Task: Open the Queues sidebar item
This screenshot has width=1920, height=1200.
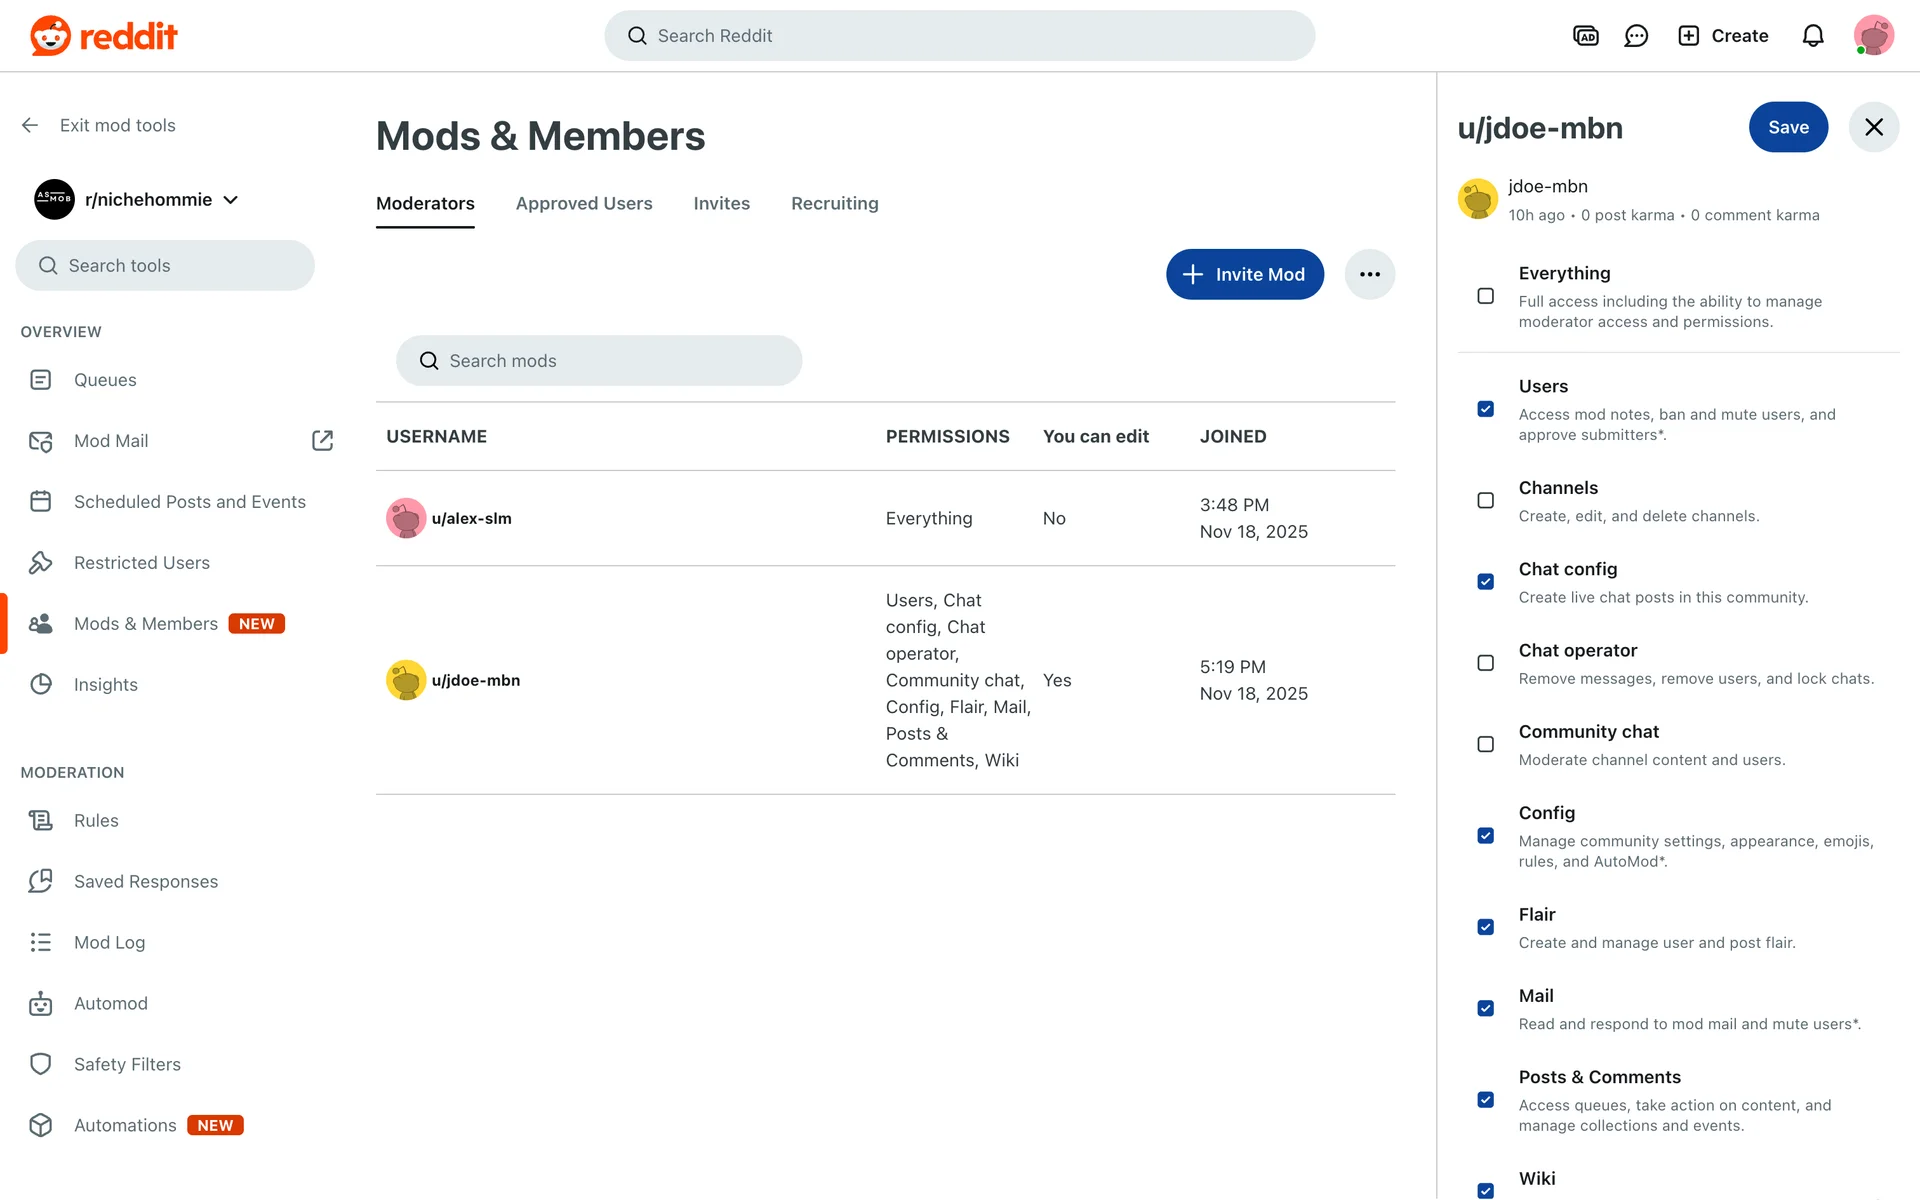Action: point(105,380)
